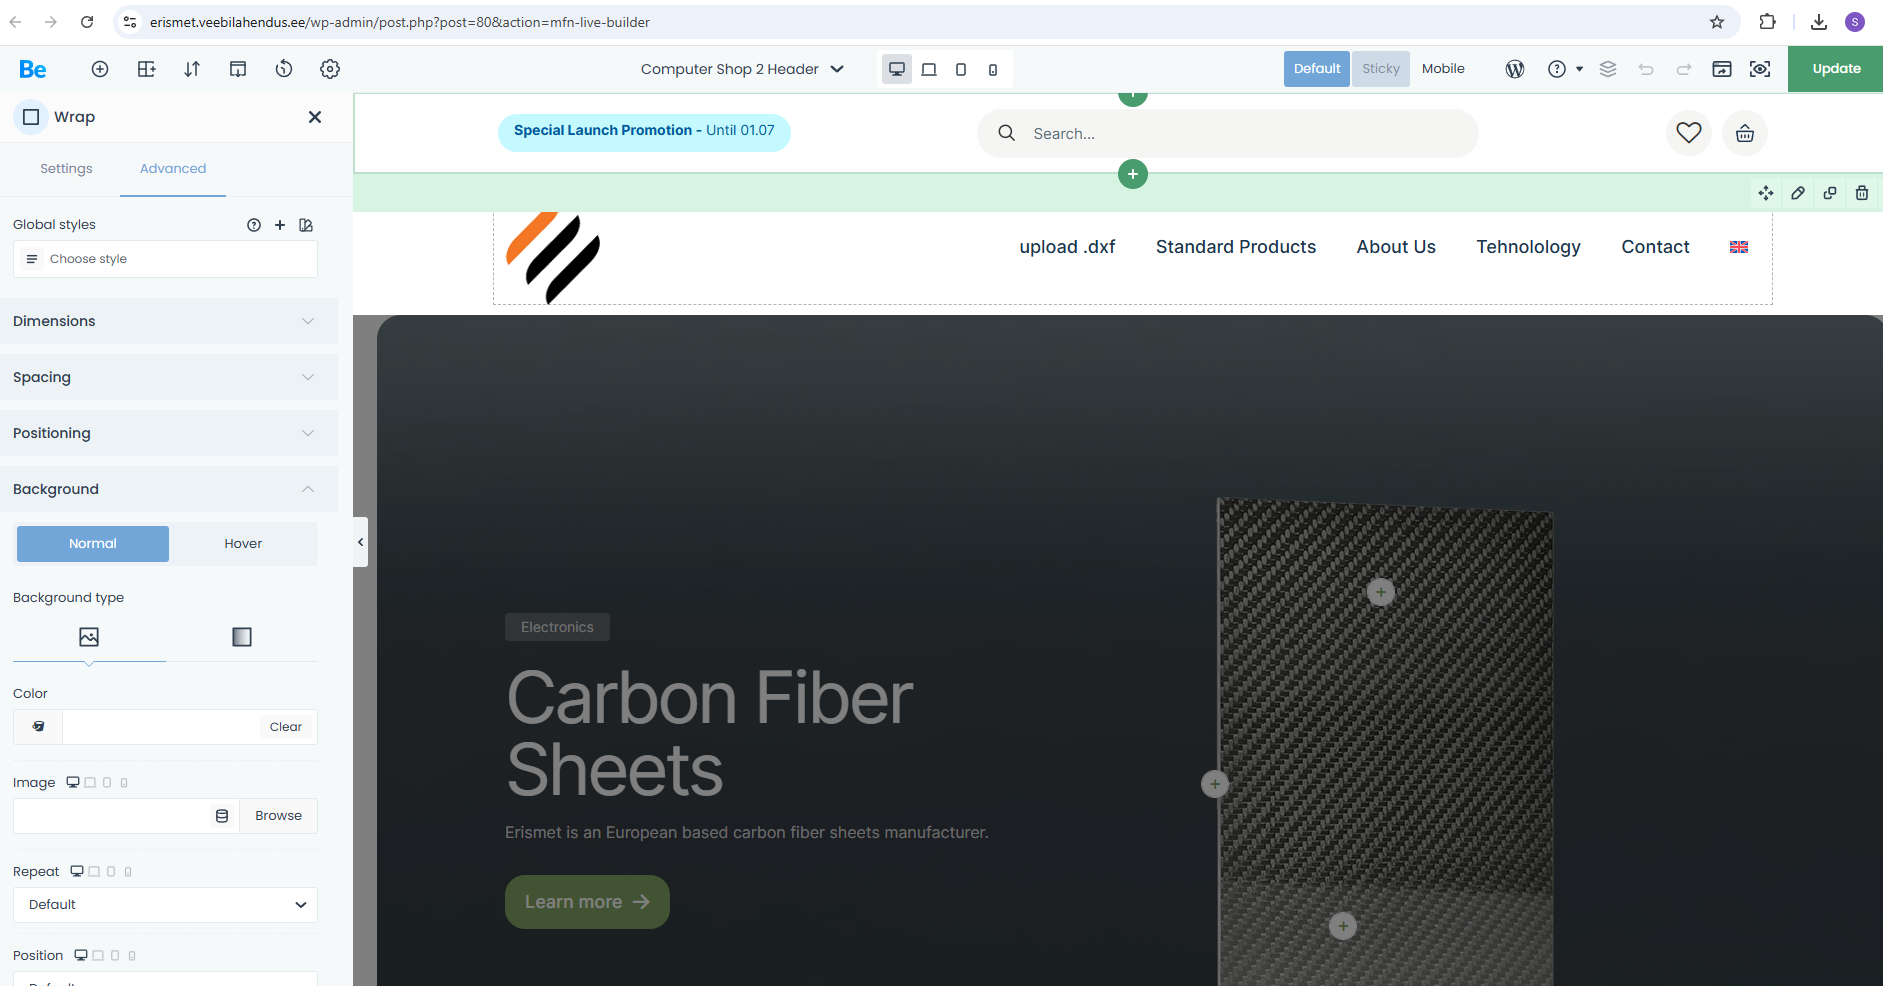Click the Learn more button
The height and width of the screenshot is (986, 1883).
tap(587, 902)
